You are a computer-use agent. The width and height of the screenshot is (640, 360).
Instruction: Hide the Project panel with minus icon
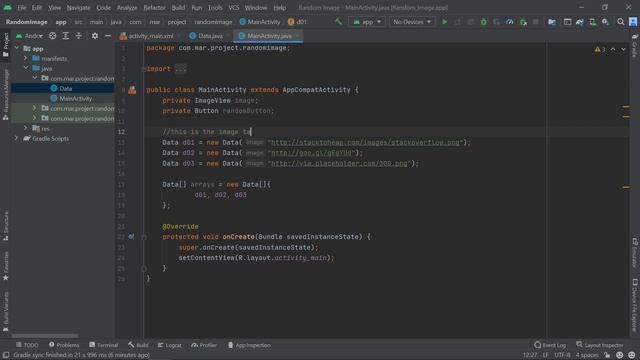coord(108,36)
